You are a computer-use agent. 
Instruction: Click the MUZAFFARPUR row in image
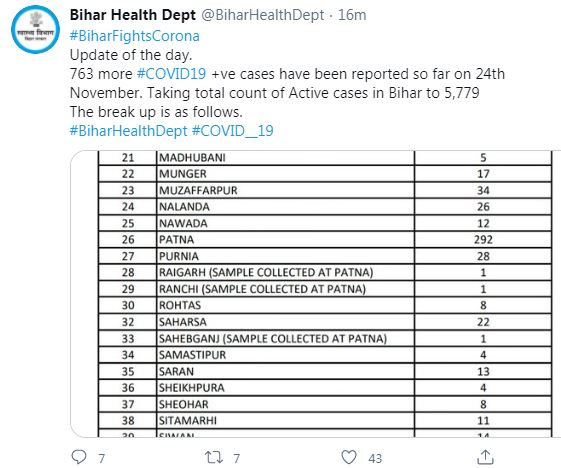tap(325, 190)
